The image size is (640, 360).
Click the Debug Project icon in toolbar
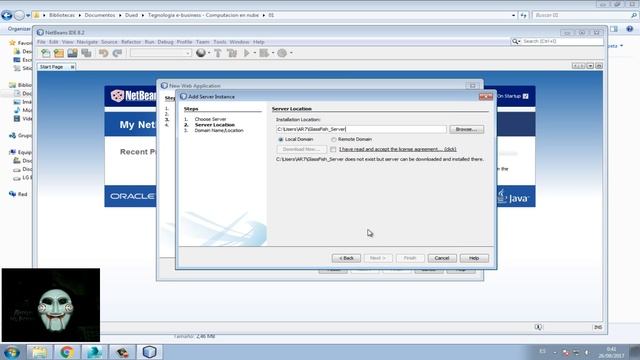(264, 53)
